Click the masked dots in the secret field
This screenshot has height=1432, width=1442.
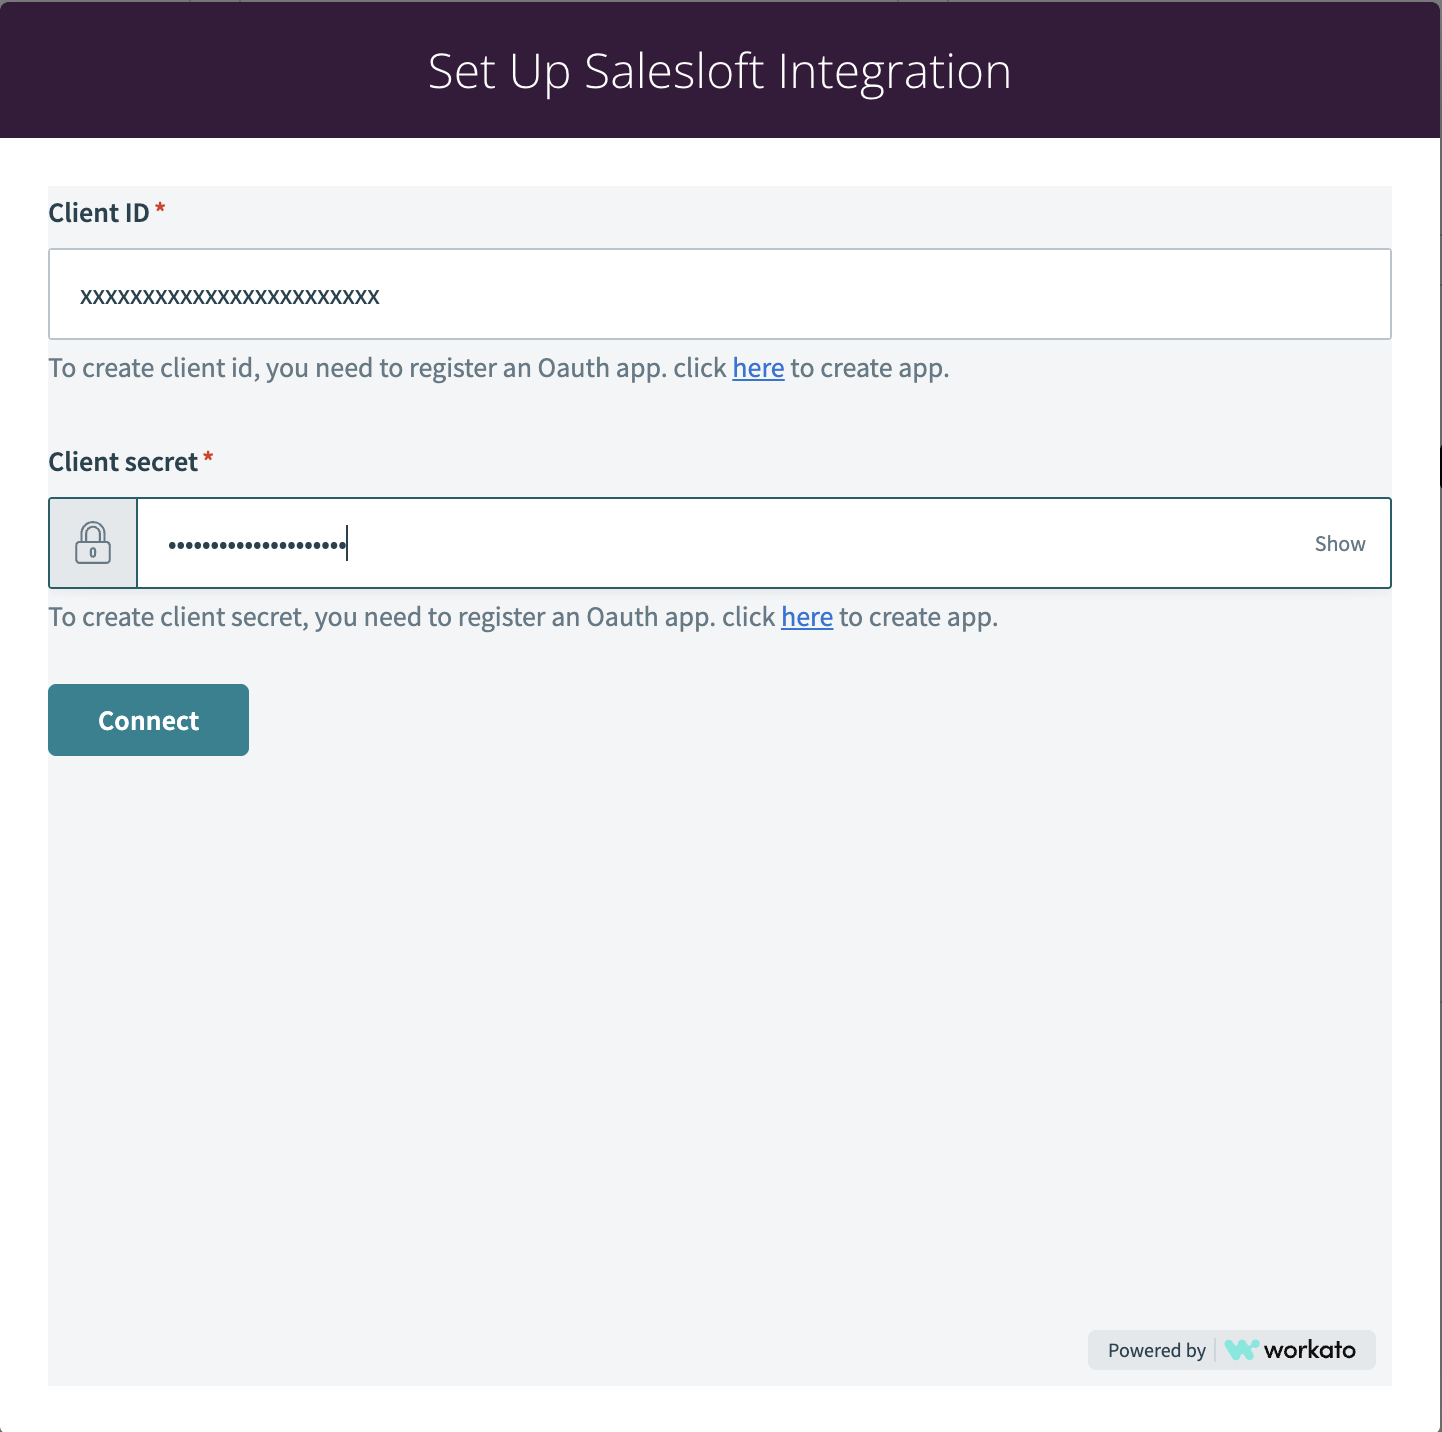257,545
